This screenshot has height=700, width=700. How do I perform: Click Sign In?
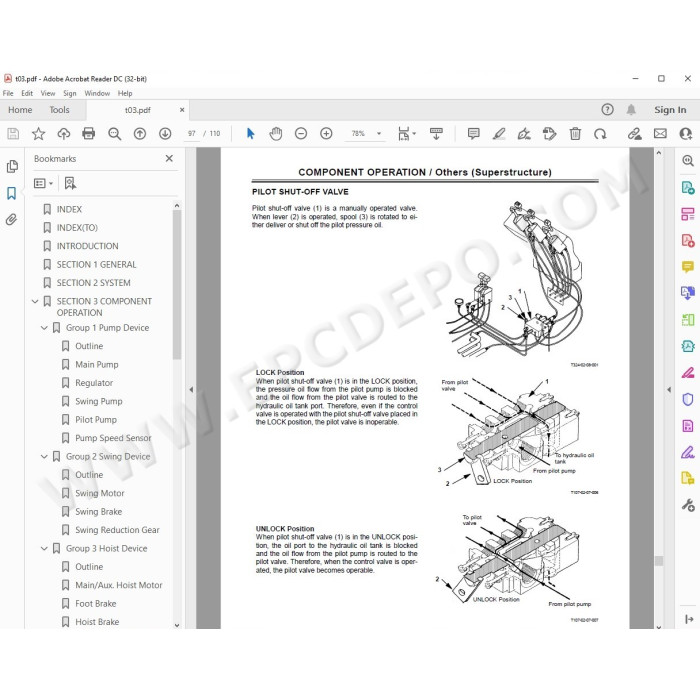pyautogui.click(x=670, y=110)
